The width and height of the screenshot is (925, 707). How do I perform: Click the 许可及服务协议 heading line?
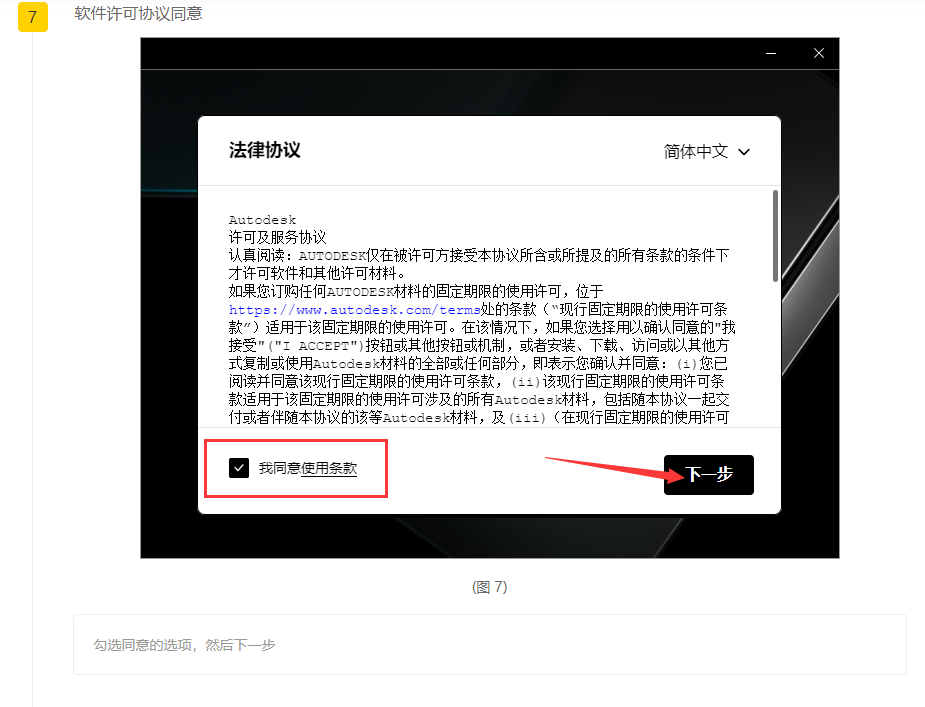point(277,237)
